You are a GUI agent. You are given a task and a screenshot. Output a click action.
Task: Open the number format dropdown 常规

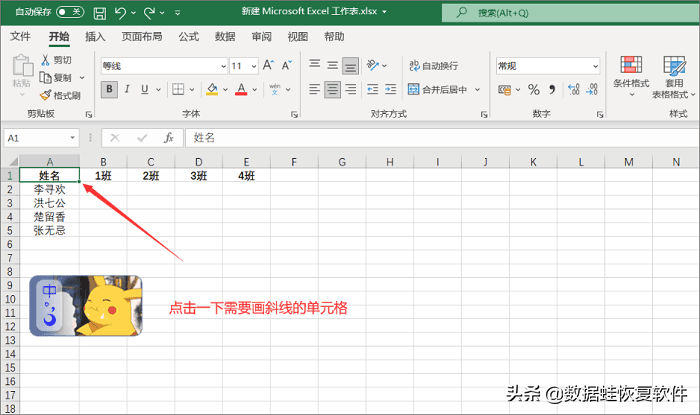(x=595, y=66)
